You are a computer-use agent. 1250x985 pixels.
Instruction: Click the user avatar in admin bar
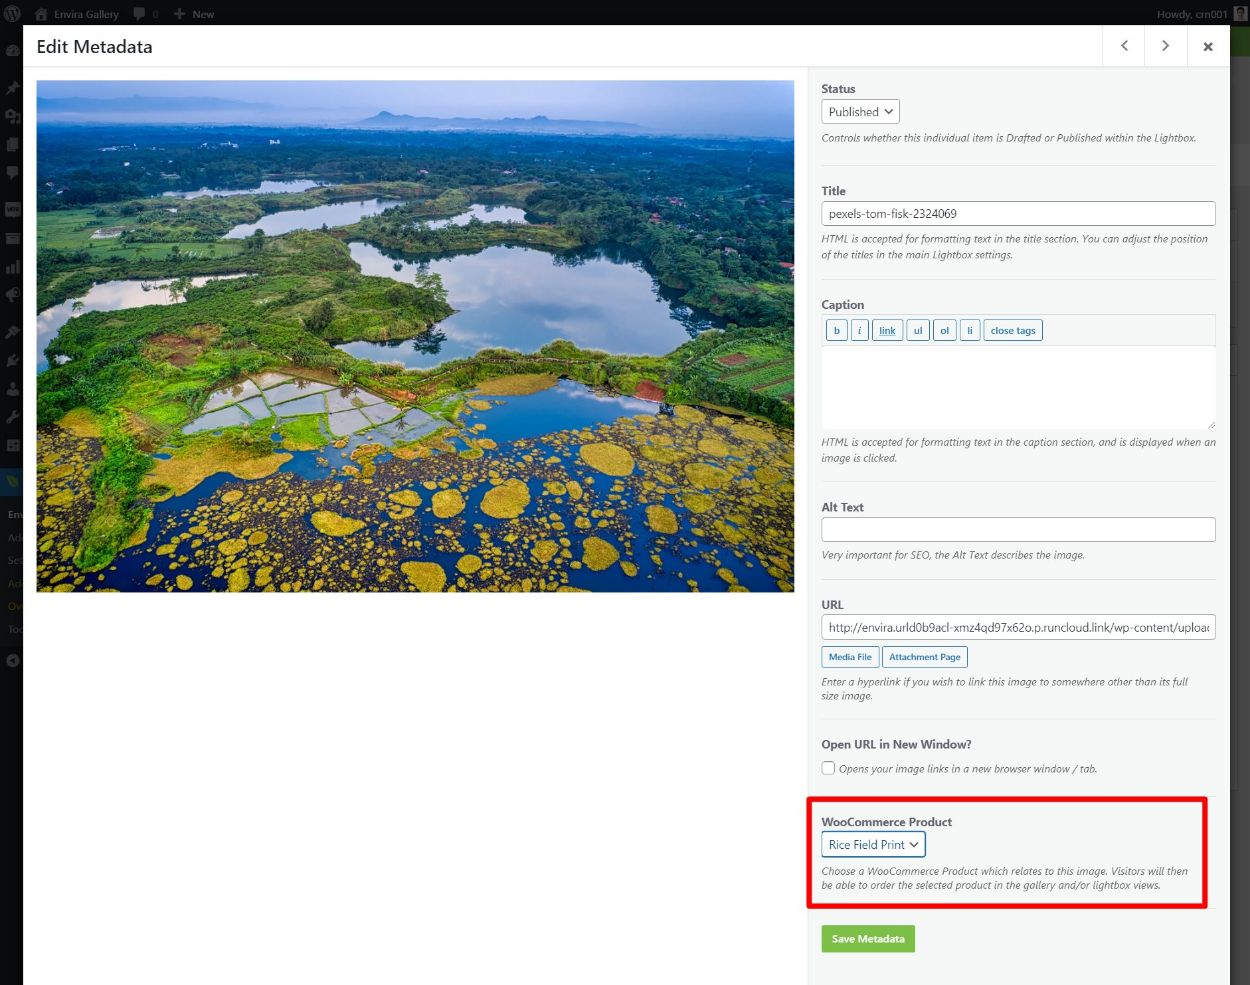tap(1240, 14)
